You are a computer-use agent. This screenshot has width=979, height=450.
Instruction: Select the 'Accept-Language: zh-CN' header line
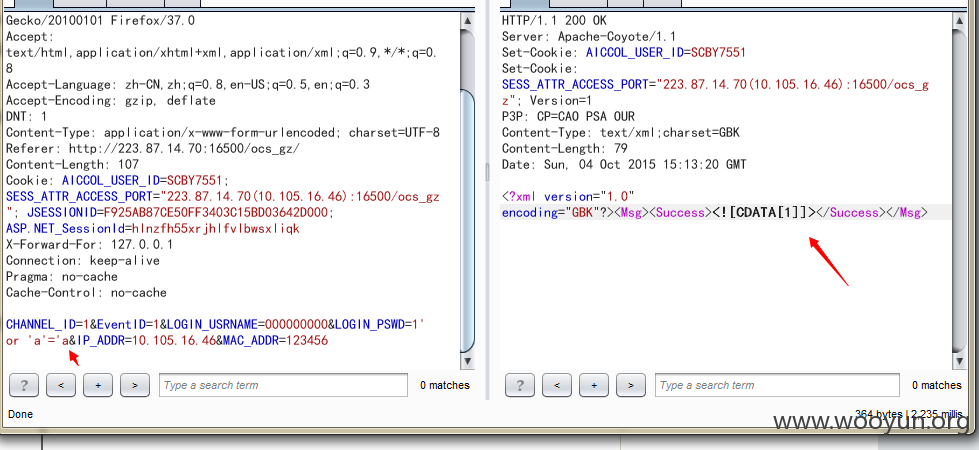(x=187, y=84)
